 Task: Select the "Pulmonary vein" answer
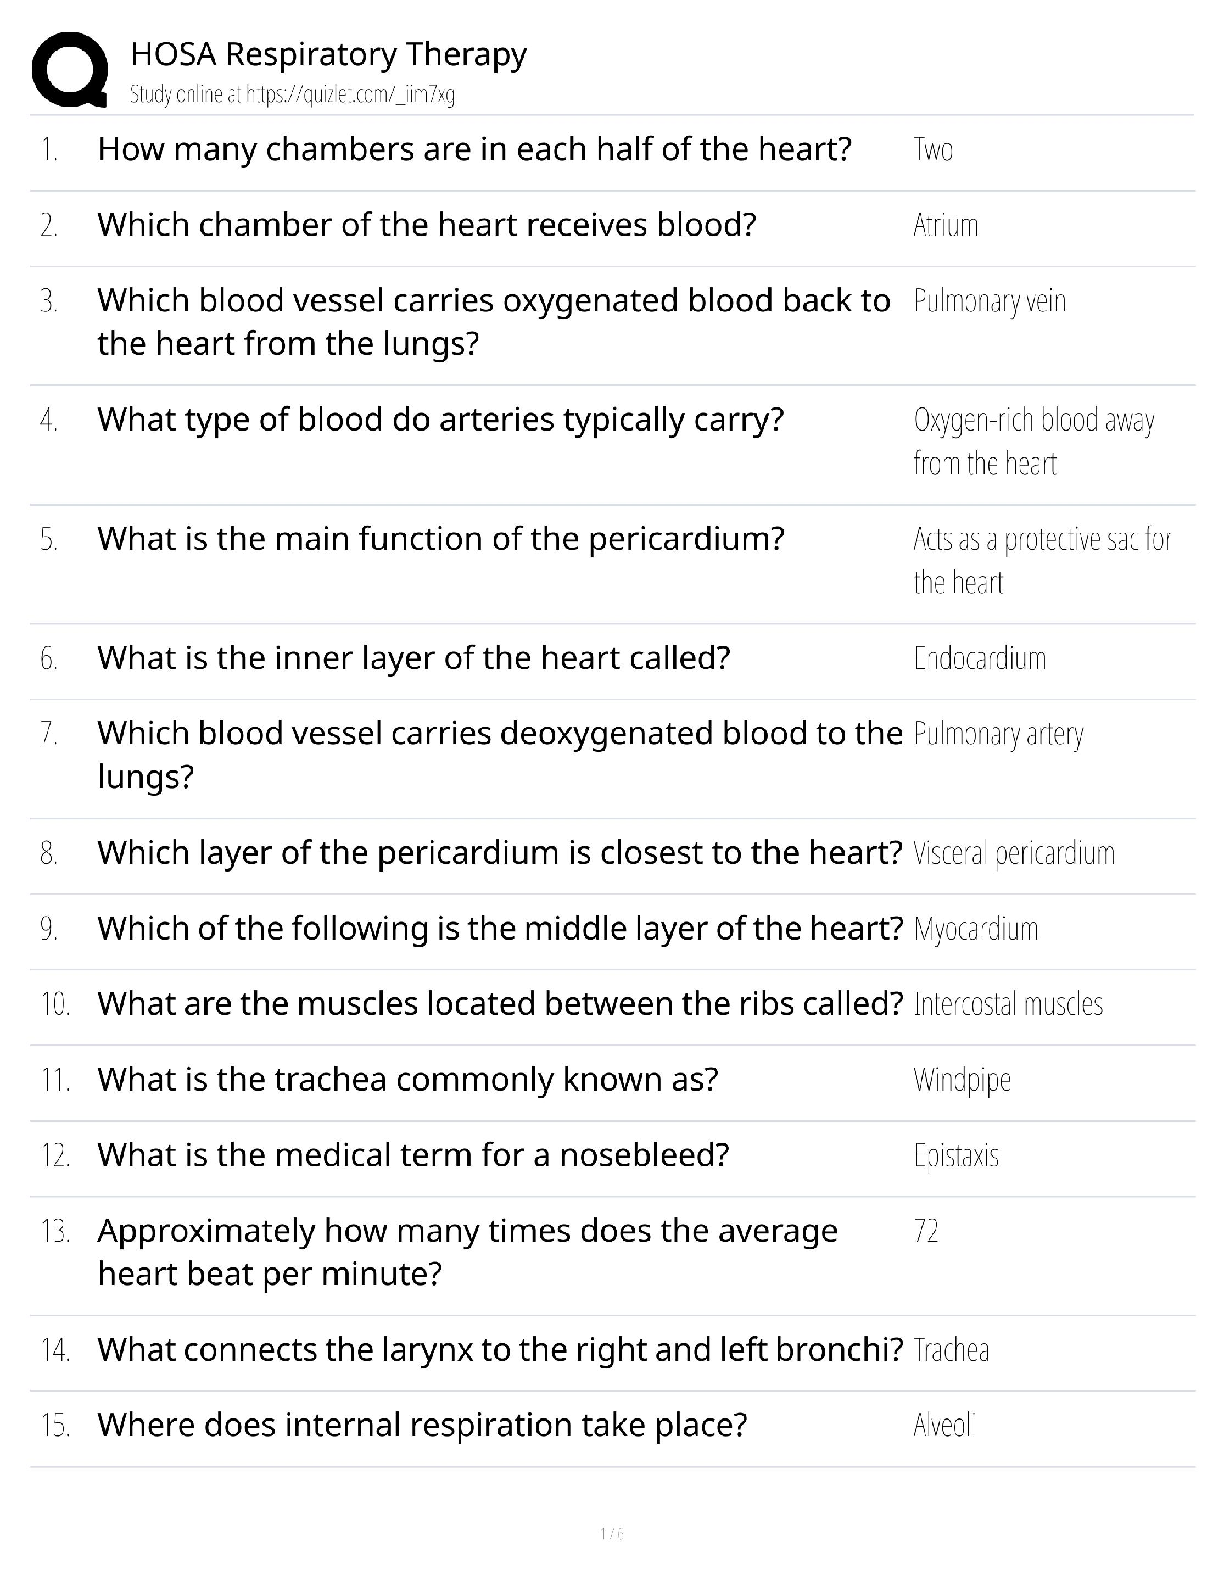989,301
